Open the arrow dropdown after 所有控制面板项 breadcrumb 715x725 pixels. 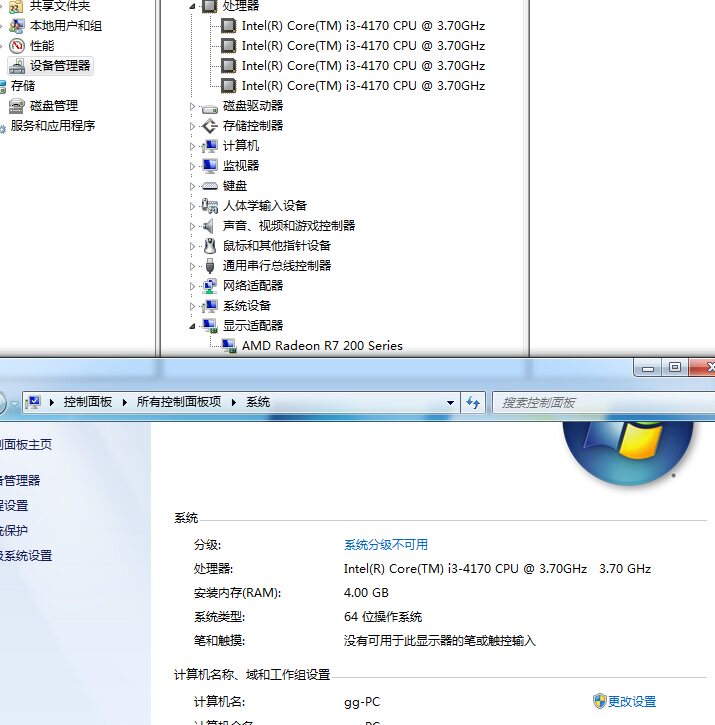pos(234,402)
